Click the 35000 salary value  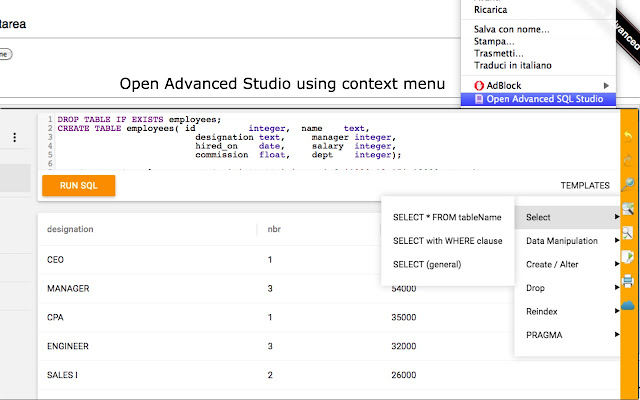pyautogui.click(x=404, y=317)
